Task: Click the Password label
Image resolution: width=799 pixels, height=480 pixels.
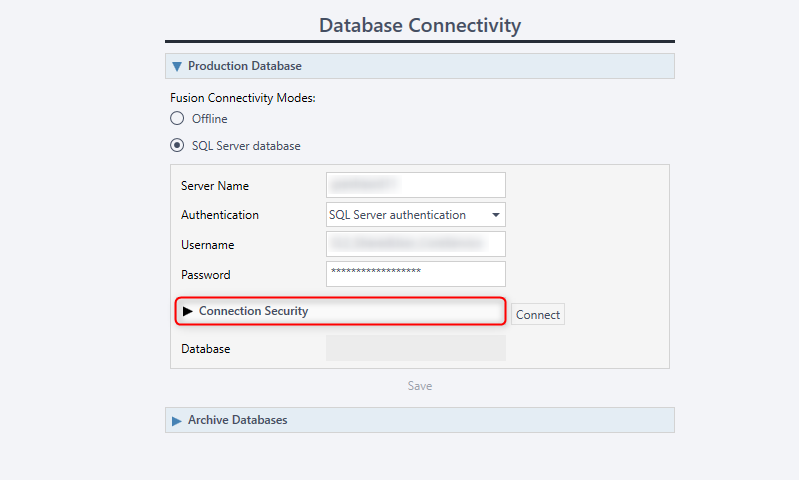Action: click(x=205, y=275)
